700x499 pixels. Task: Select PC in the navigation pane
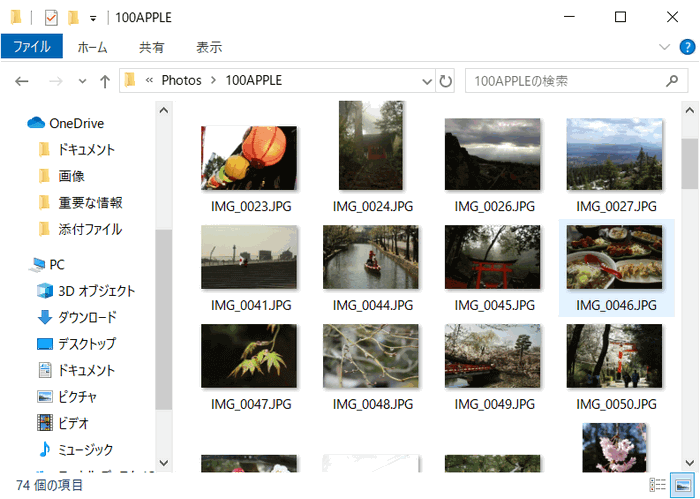click(47, 265)
